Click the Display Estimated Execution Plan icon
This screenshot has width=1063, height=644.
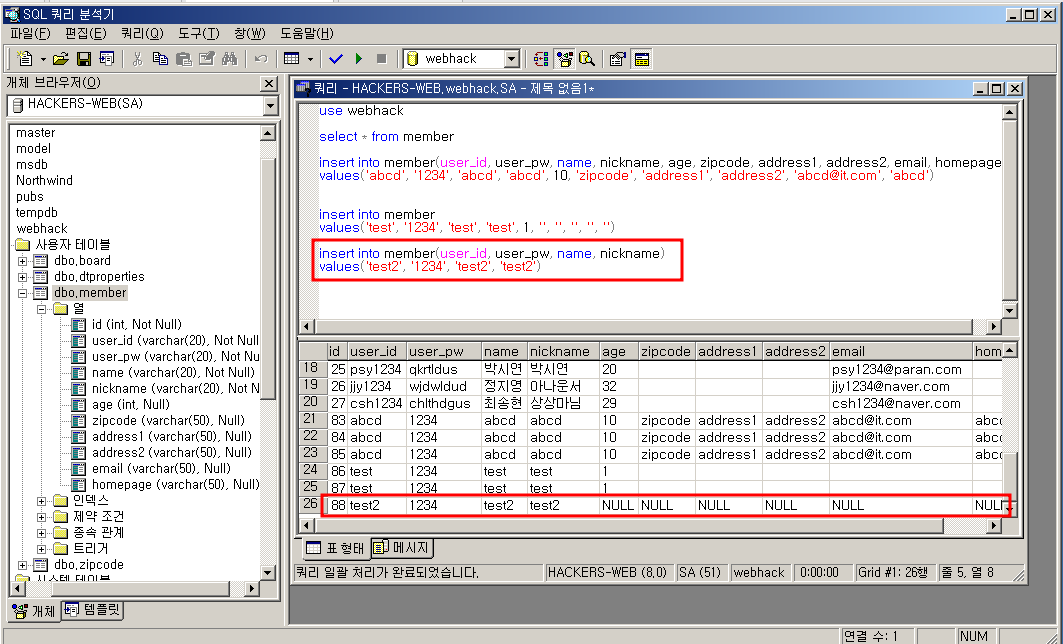(541, 59)
